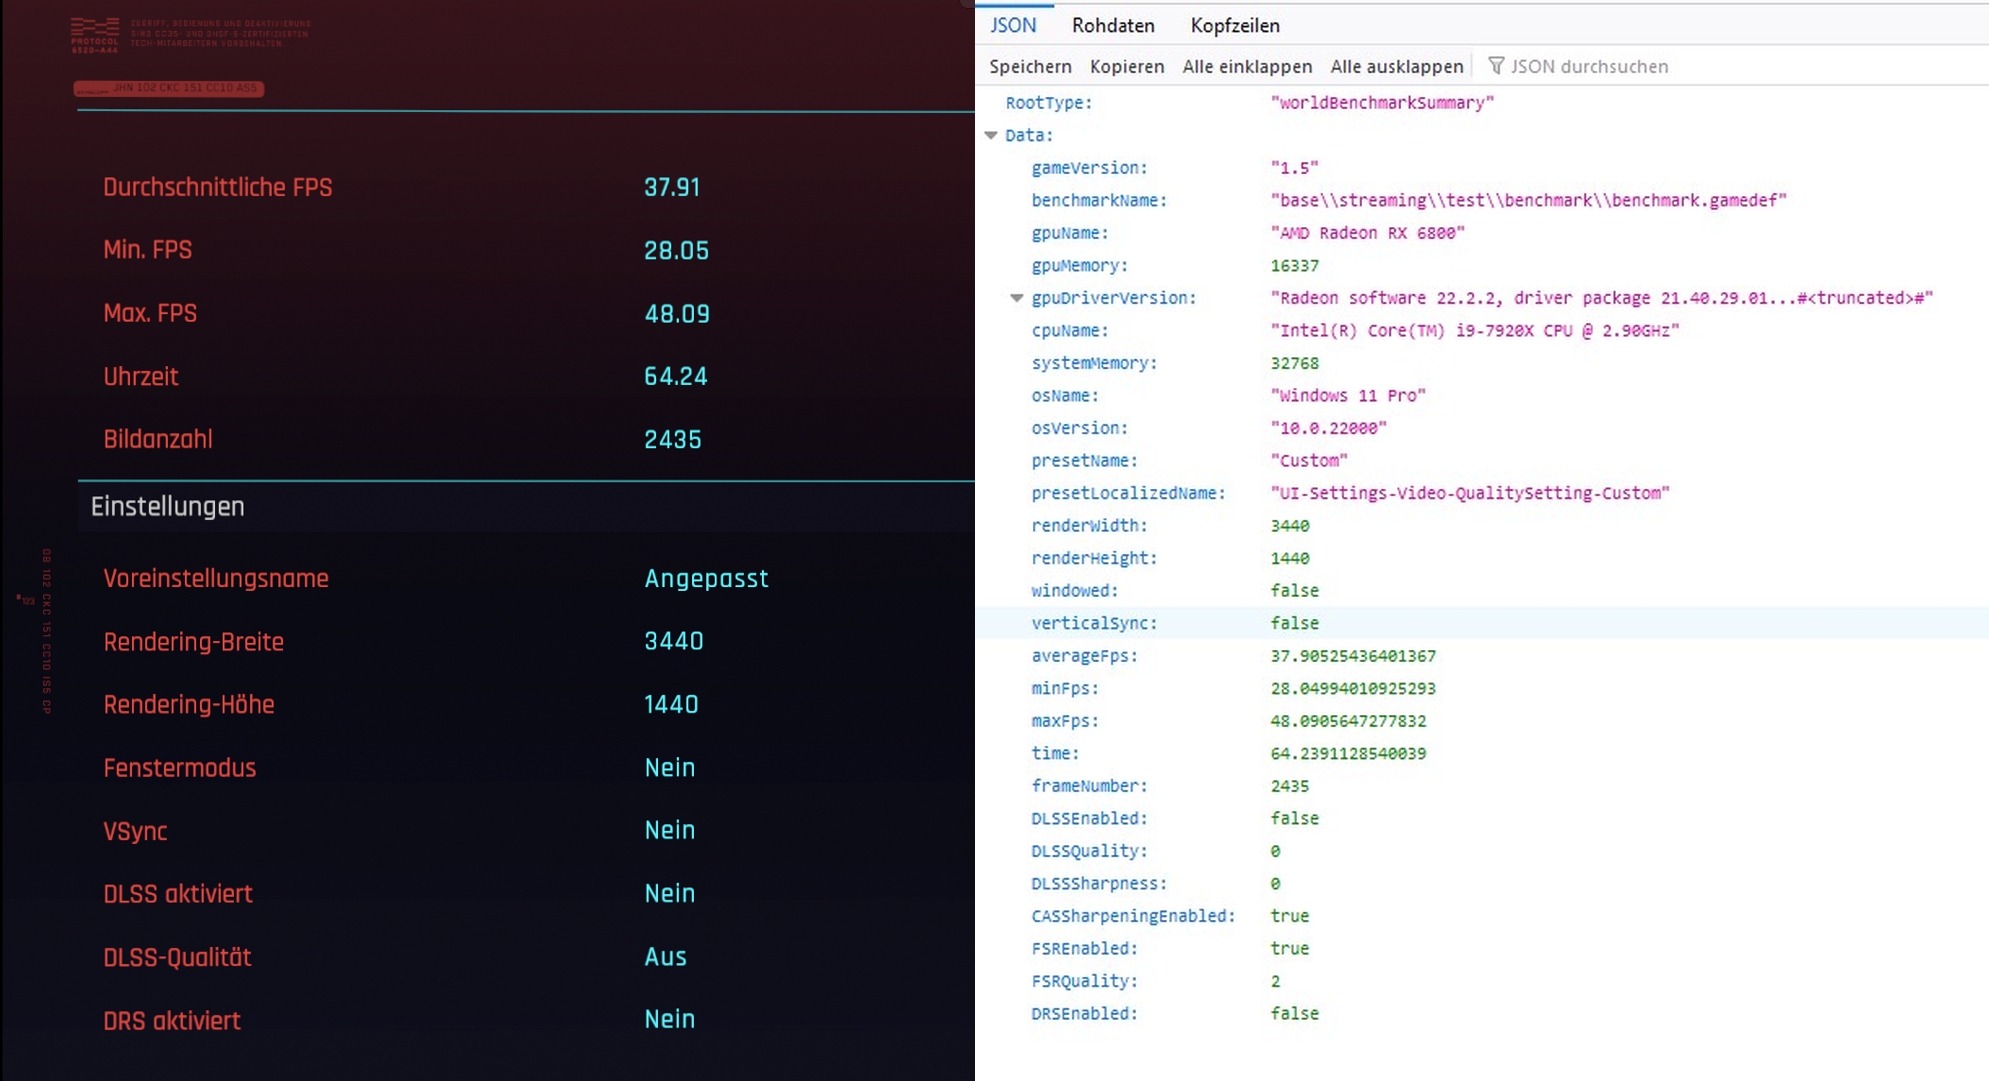1989x1081 pixels.
Task: Click the averageFps JSON row
Action: tap(1083, 656)
